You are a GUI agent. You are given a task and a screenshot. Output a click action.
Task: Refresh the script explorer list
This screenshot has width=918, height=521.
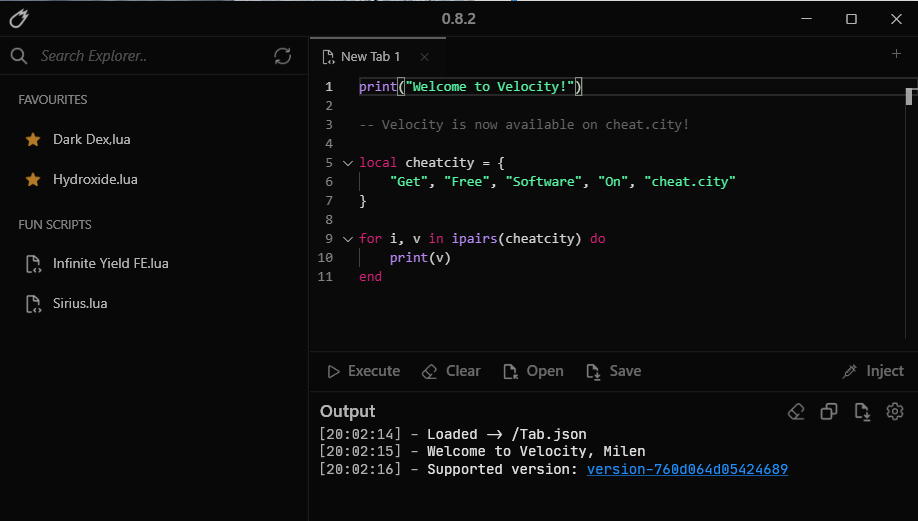pos(283,56)
